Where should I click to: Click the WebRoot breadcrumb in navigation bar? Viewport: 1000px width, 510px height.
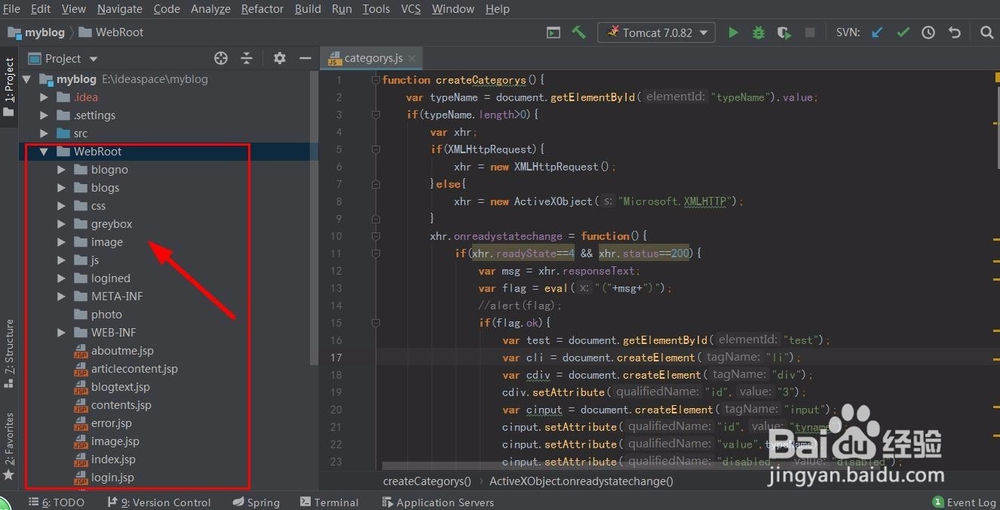tap(111, 33)
